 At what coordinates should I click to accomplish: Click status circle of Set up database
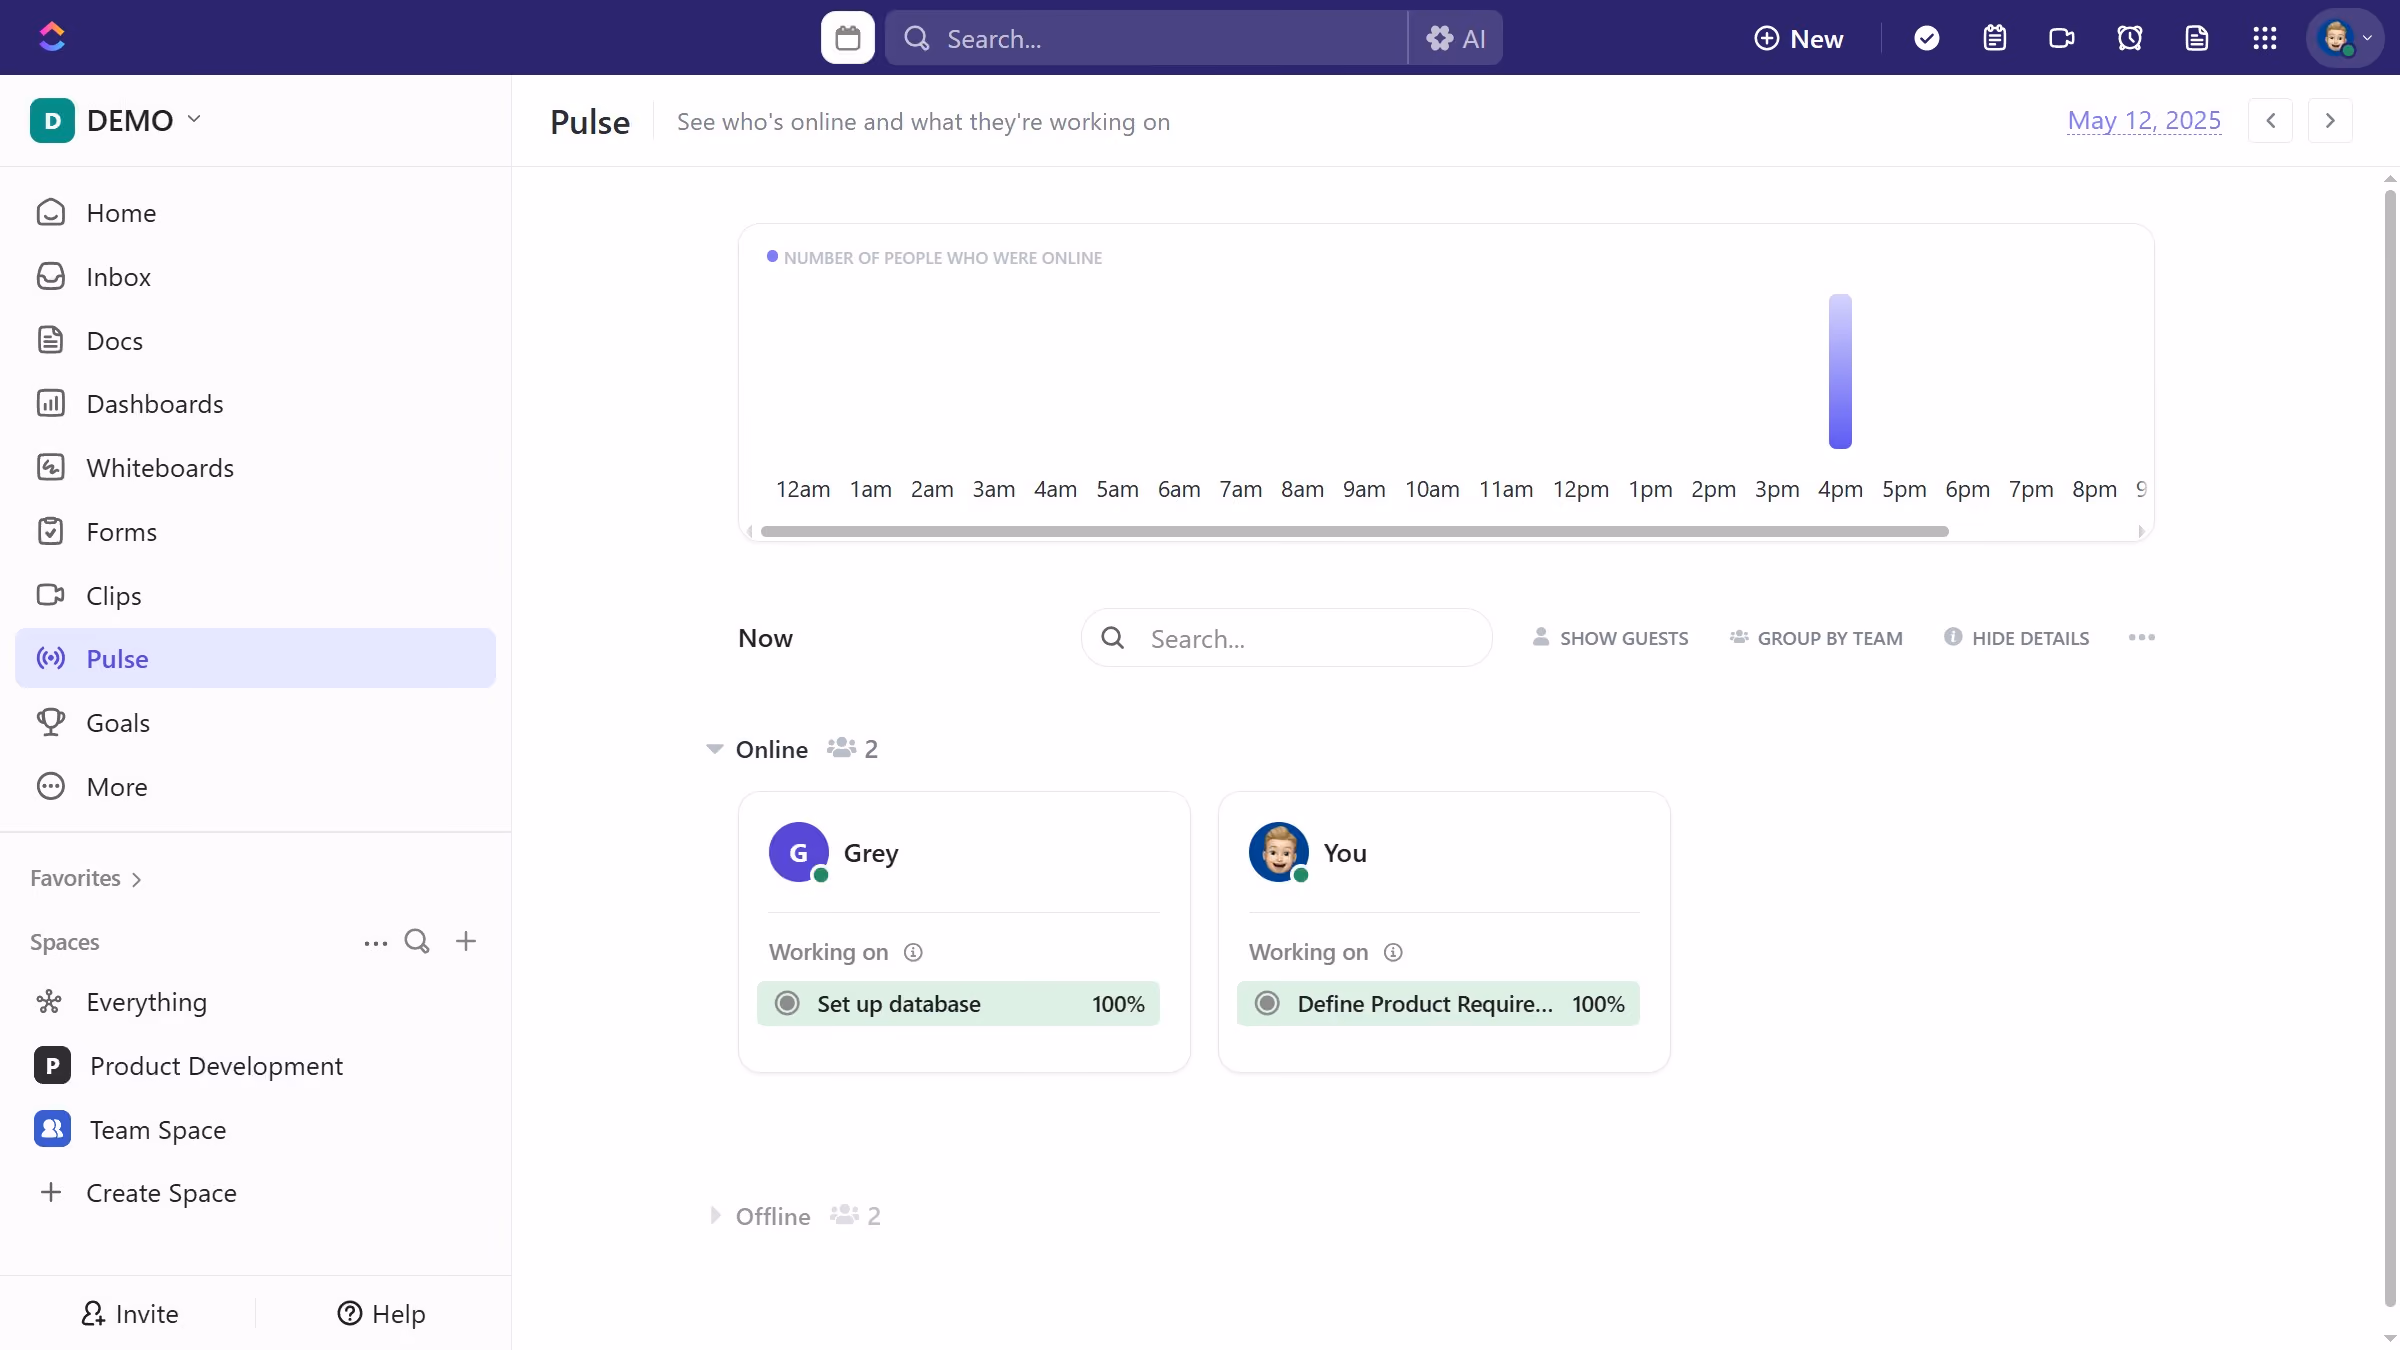787,1003
